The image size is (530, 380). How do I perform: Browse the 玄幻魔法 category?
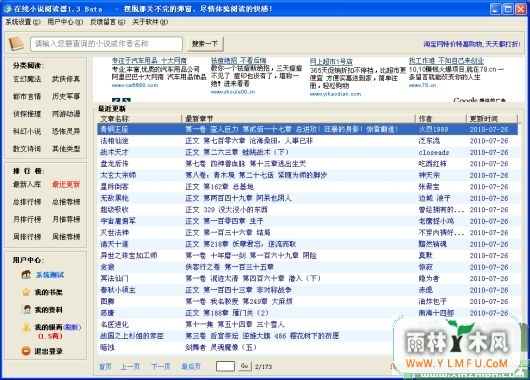coord(27,79)
